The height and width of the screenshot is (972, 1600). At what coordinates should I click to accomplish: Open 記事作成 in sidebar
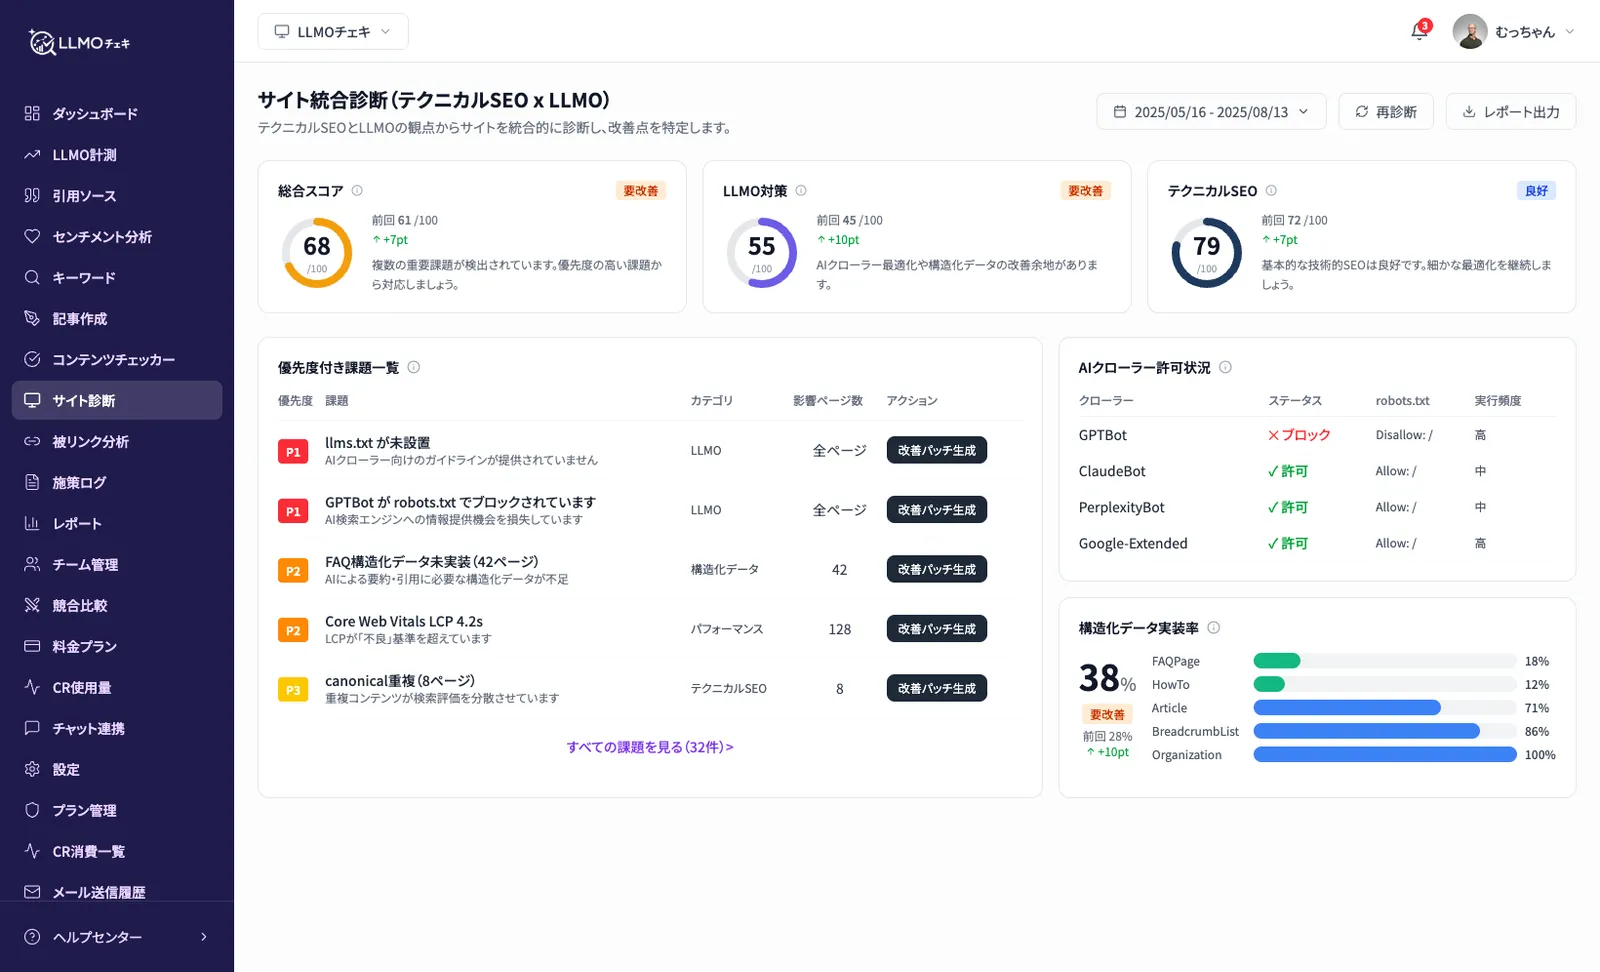pyautogui.click(x=117, y=319)
